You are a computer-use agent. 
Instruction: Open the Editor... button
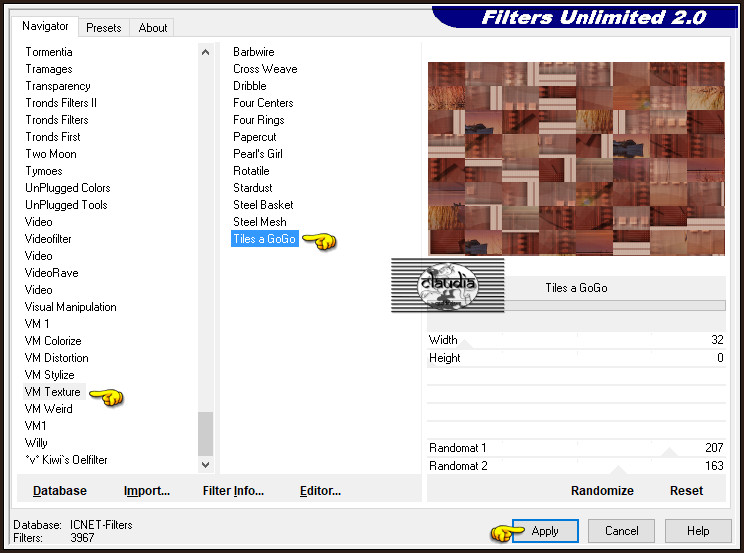(320, 490)
